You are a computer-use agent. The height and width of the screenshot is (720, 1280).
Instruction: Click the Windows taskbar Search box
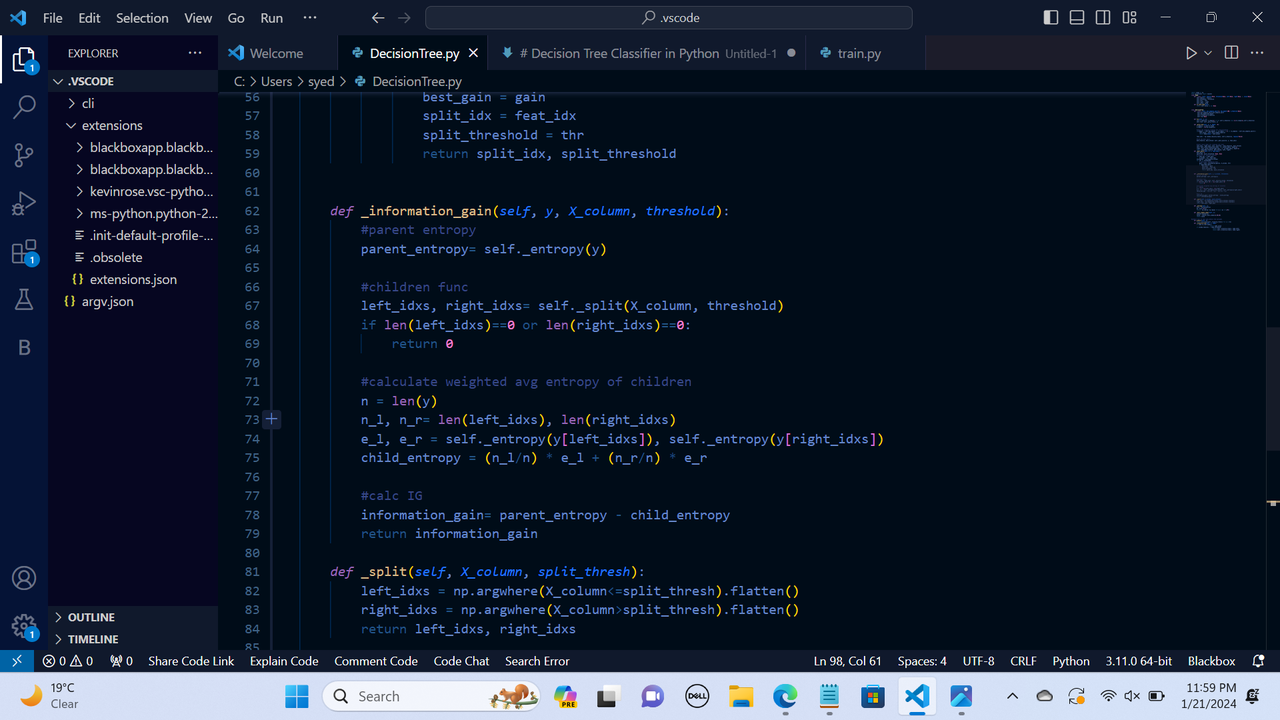coord(430,696)
